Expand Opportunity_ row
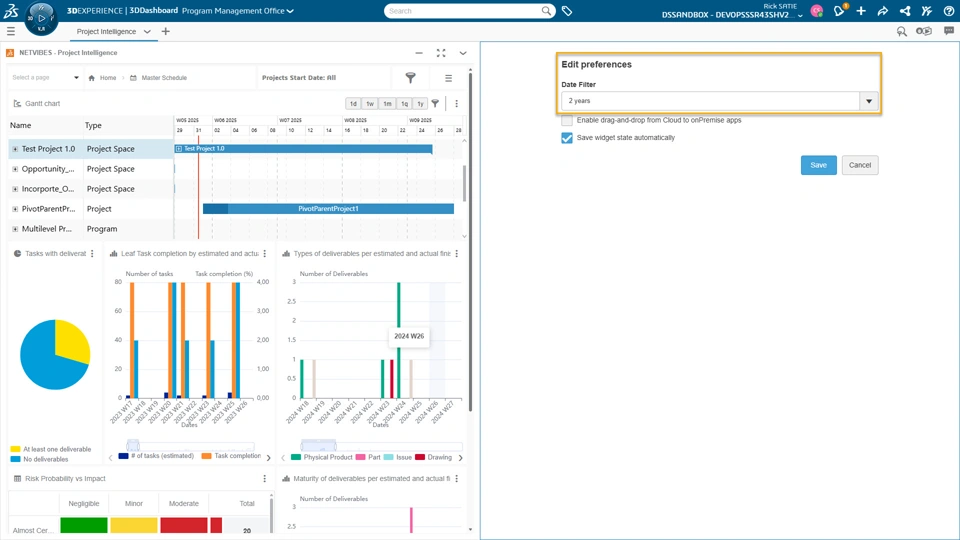The image size is (960, 540). pos(15,169)
